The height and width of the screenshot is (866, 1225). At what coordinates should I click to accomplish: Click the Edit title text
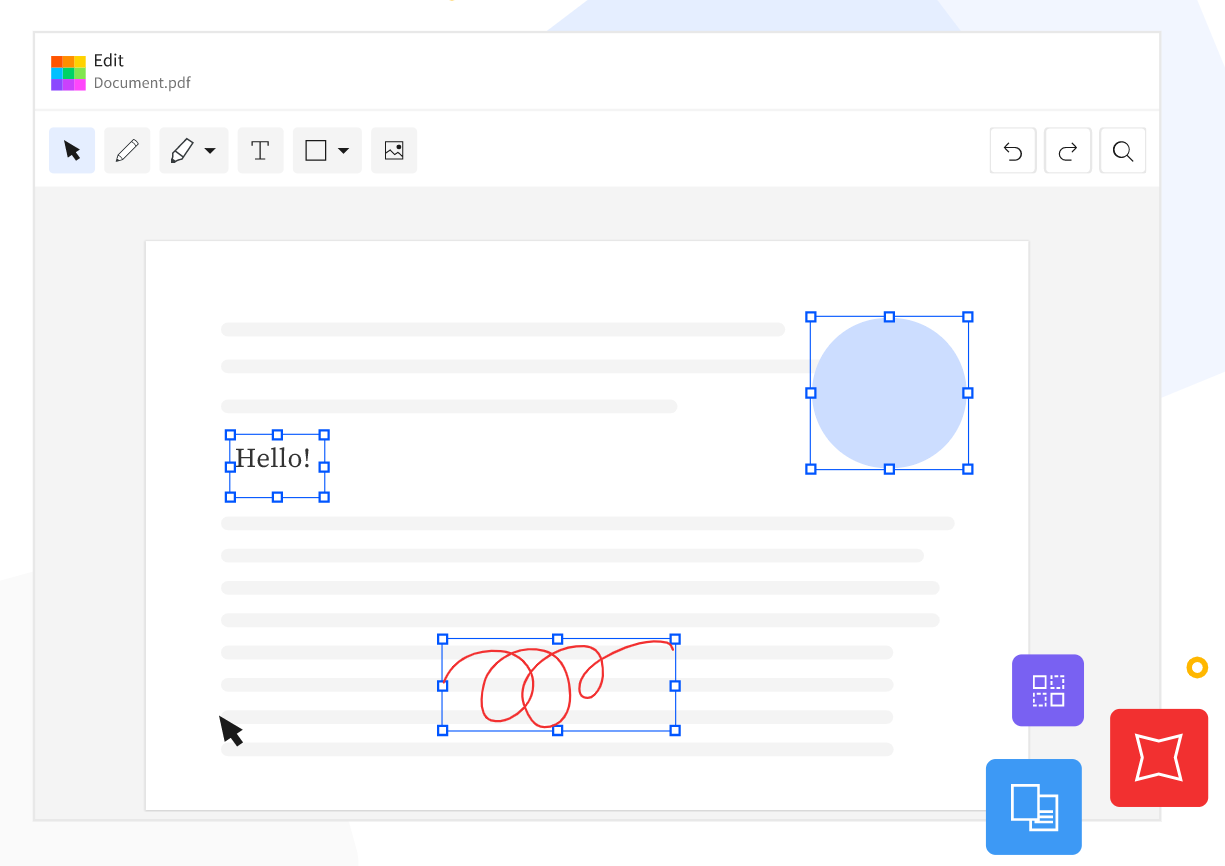coord(109,61)
